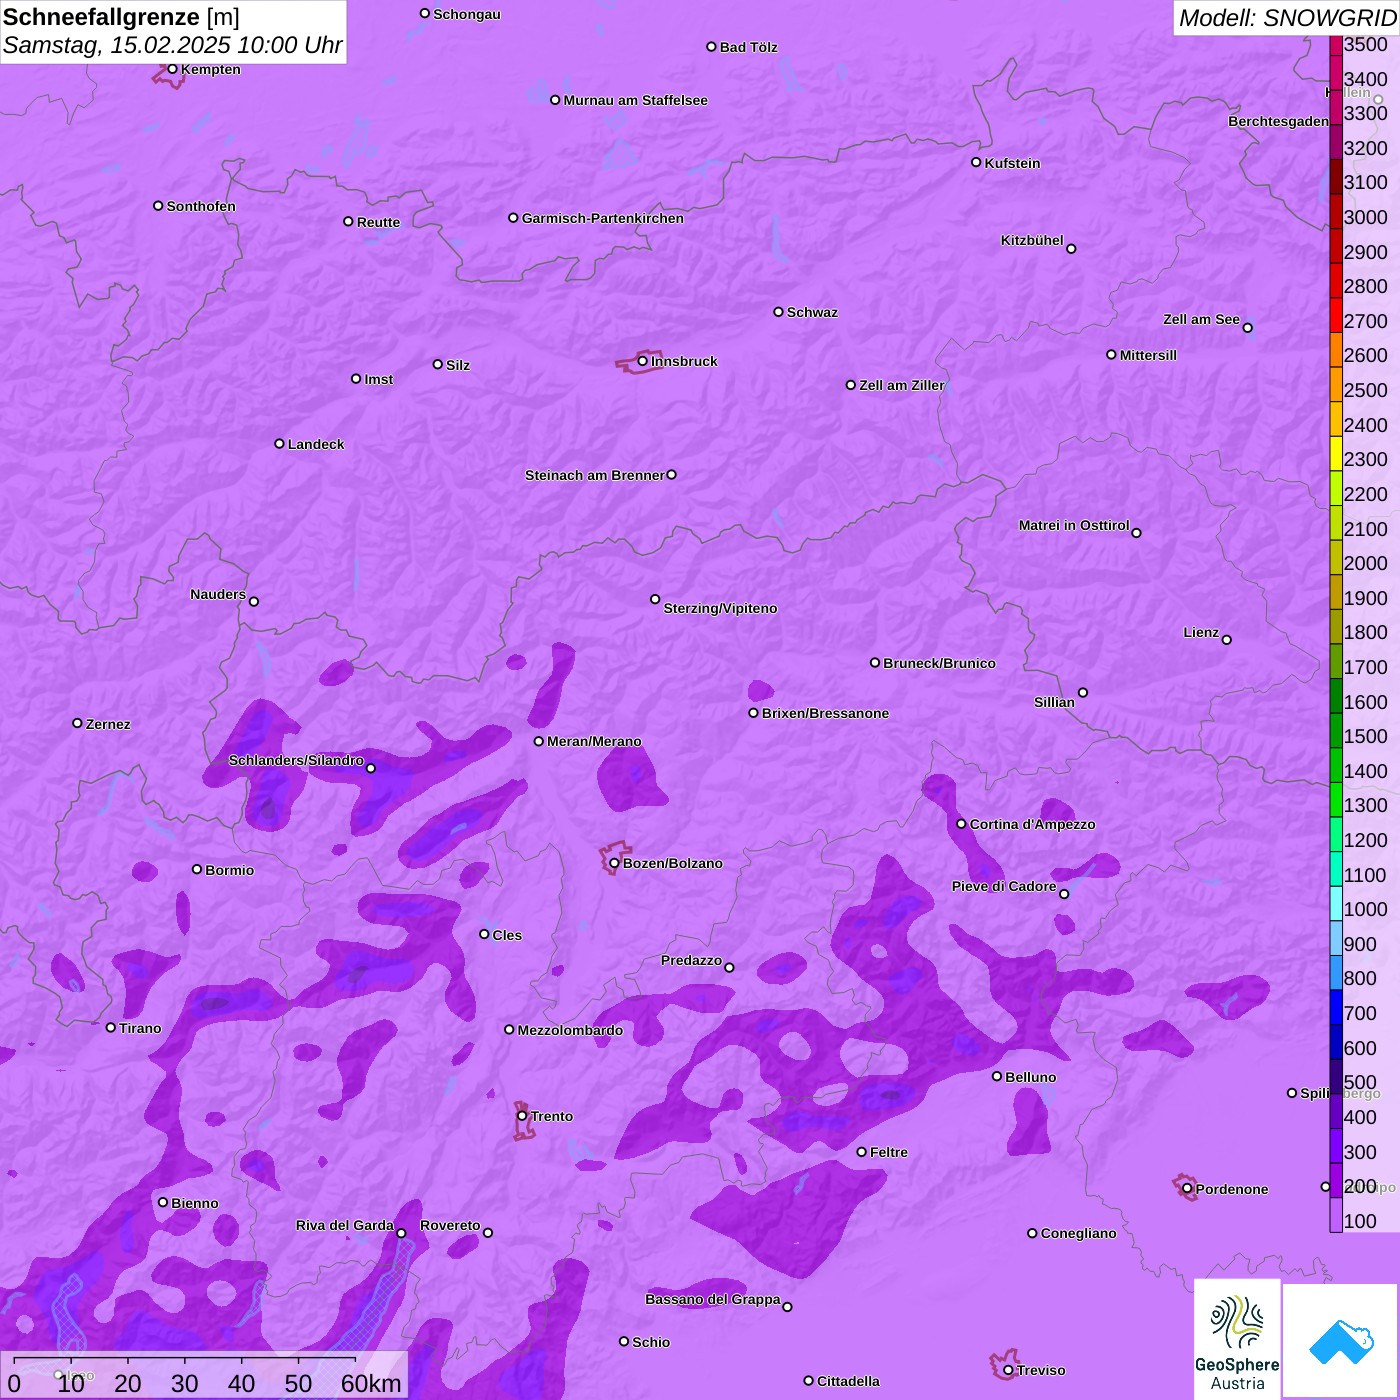Click the Pieve di Cadore label

(x=1004, y=886)
